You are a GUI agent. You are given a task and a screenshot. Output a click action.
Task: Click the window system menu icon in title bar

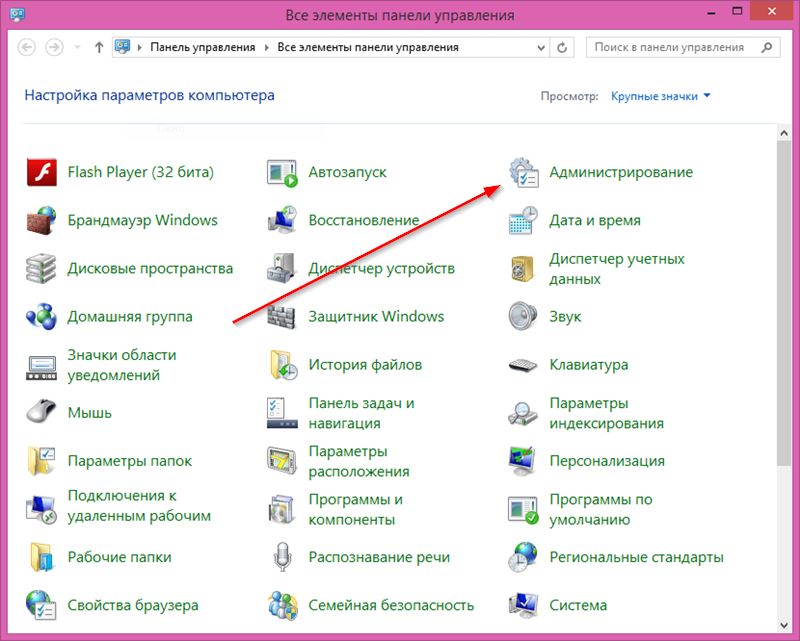17,14
